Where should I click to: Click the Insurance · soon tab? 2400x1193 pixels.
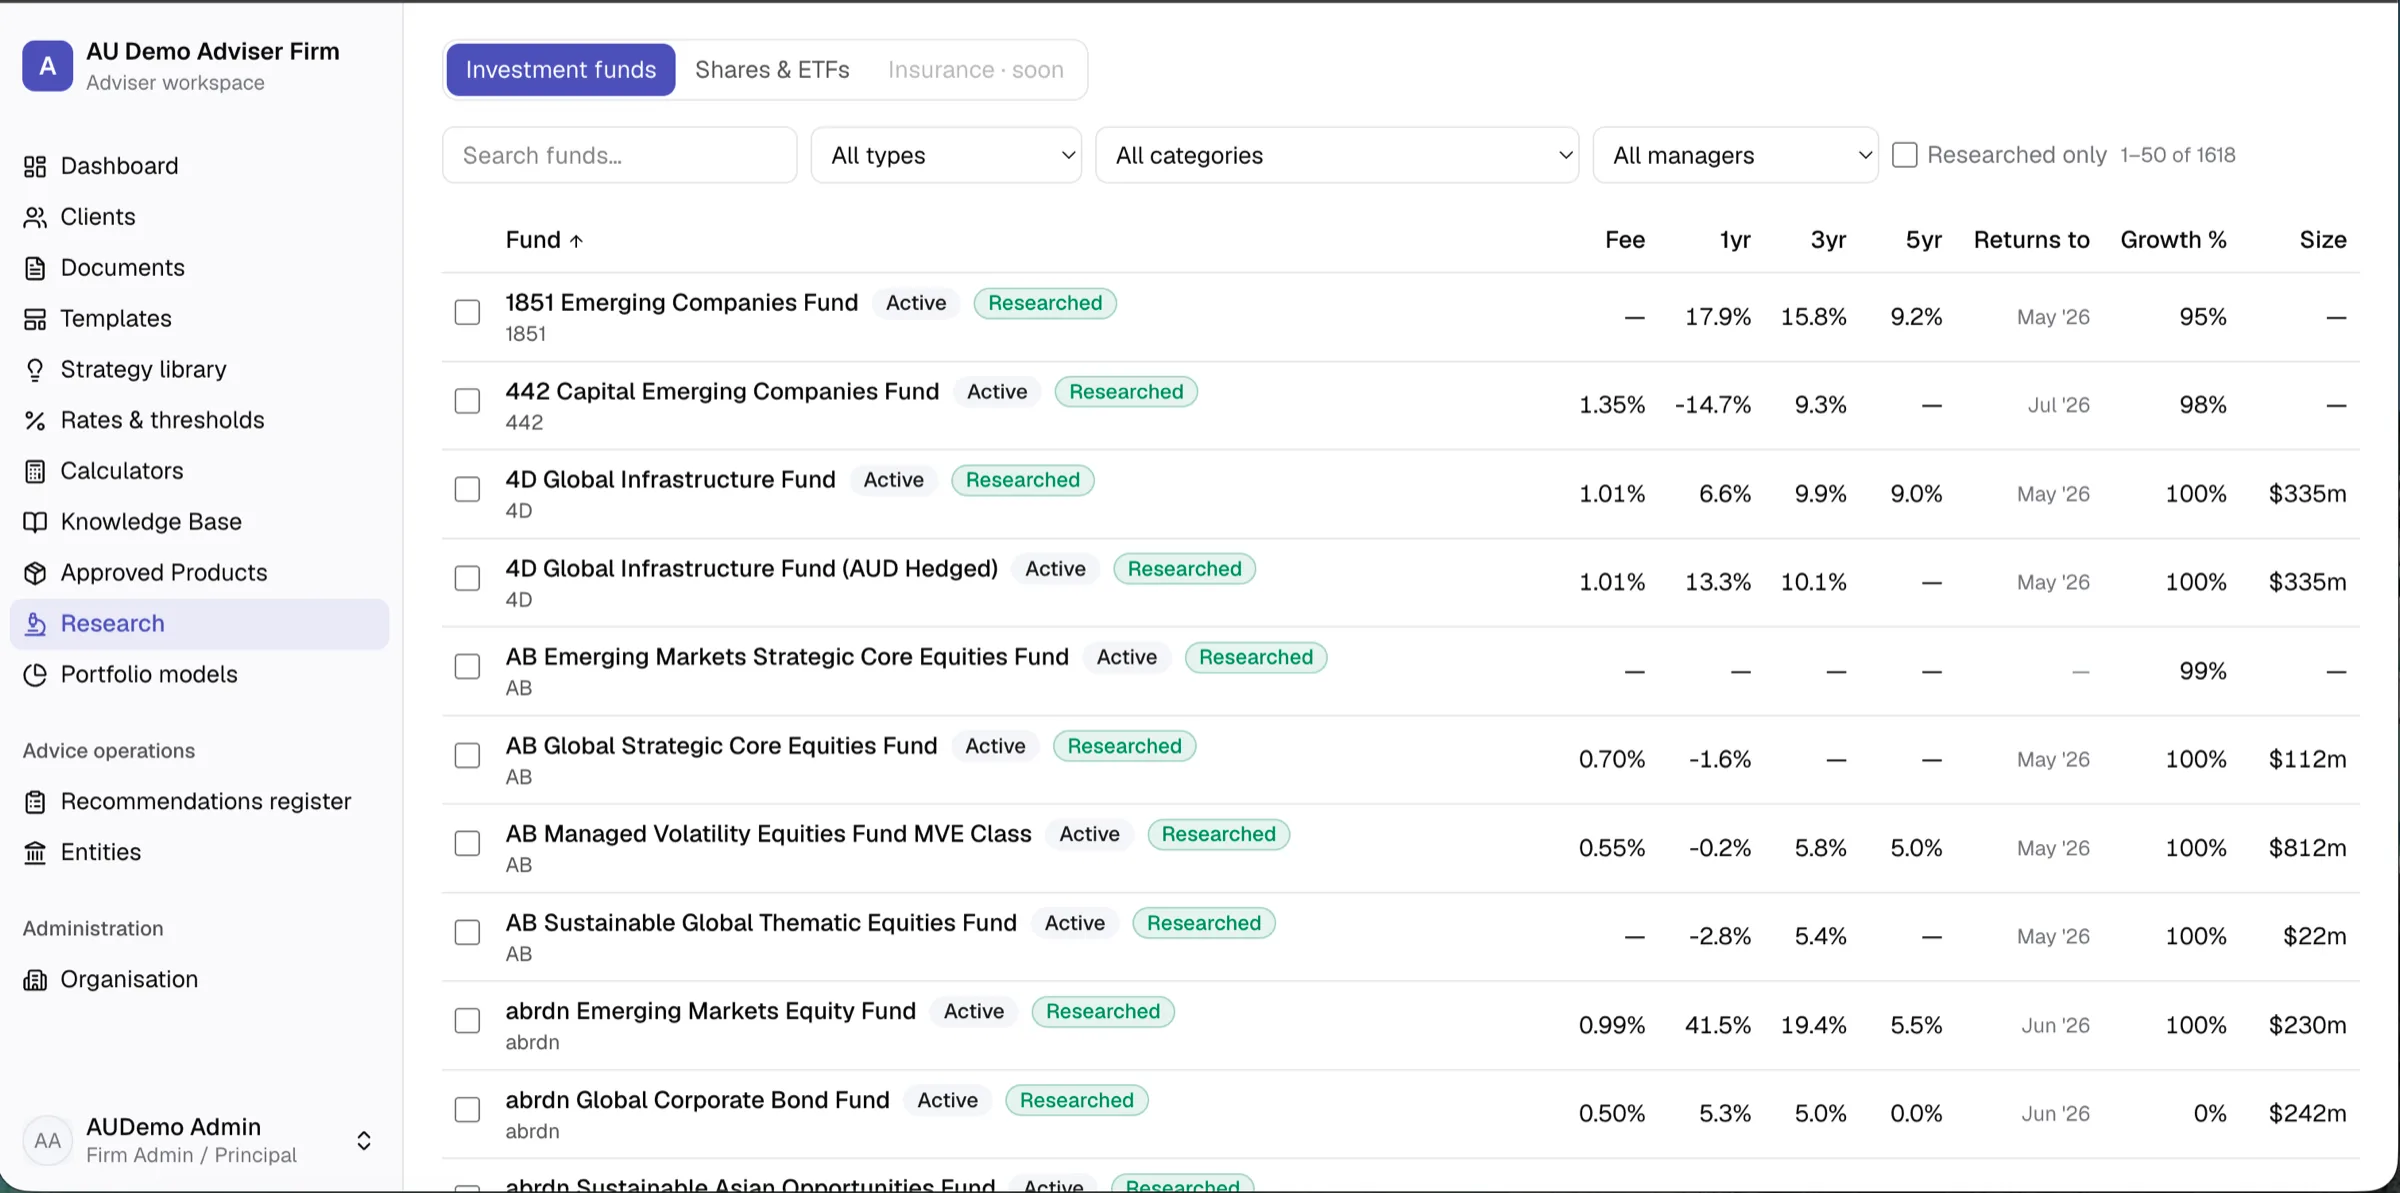pyautogui.click(x=976, y=70)
